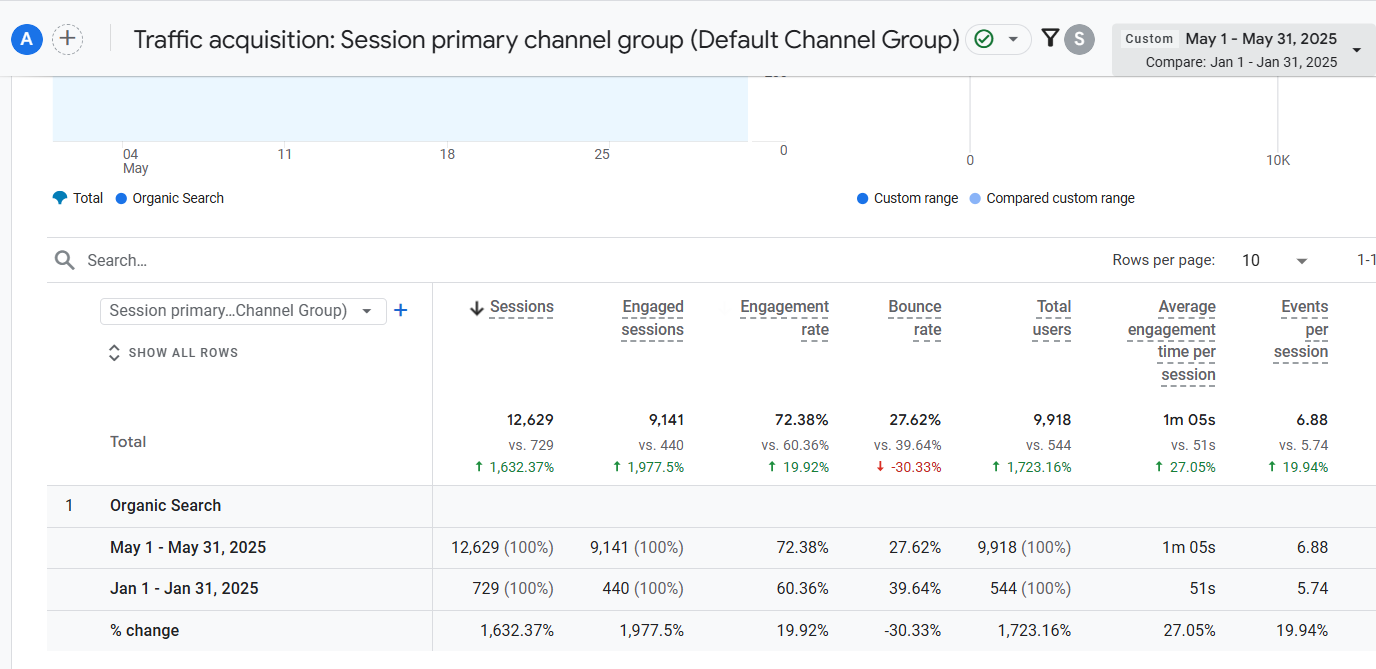Open the report filter funnel icon
1376x669 pixels.
pyautogui.click(x=1049, y=38)
